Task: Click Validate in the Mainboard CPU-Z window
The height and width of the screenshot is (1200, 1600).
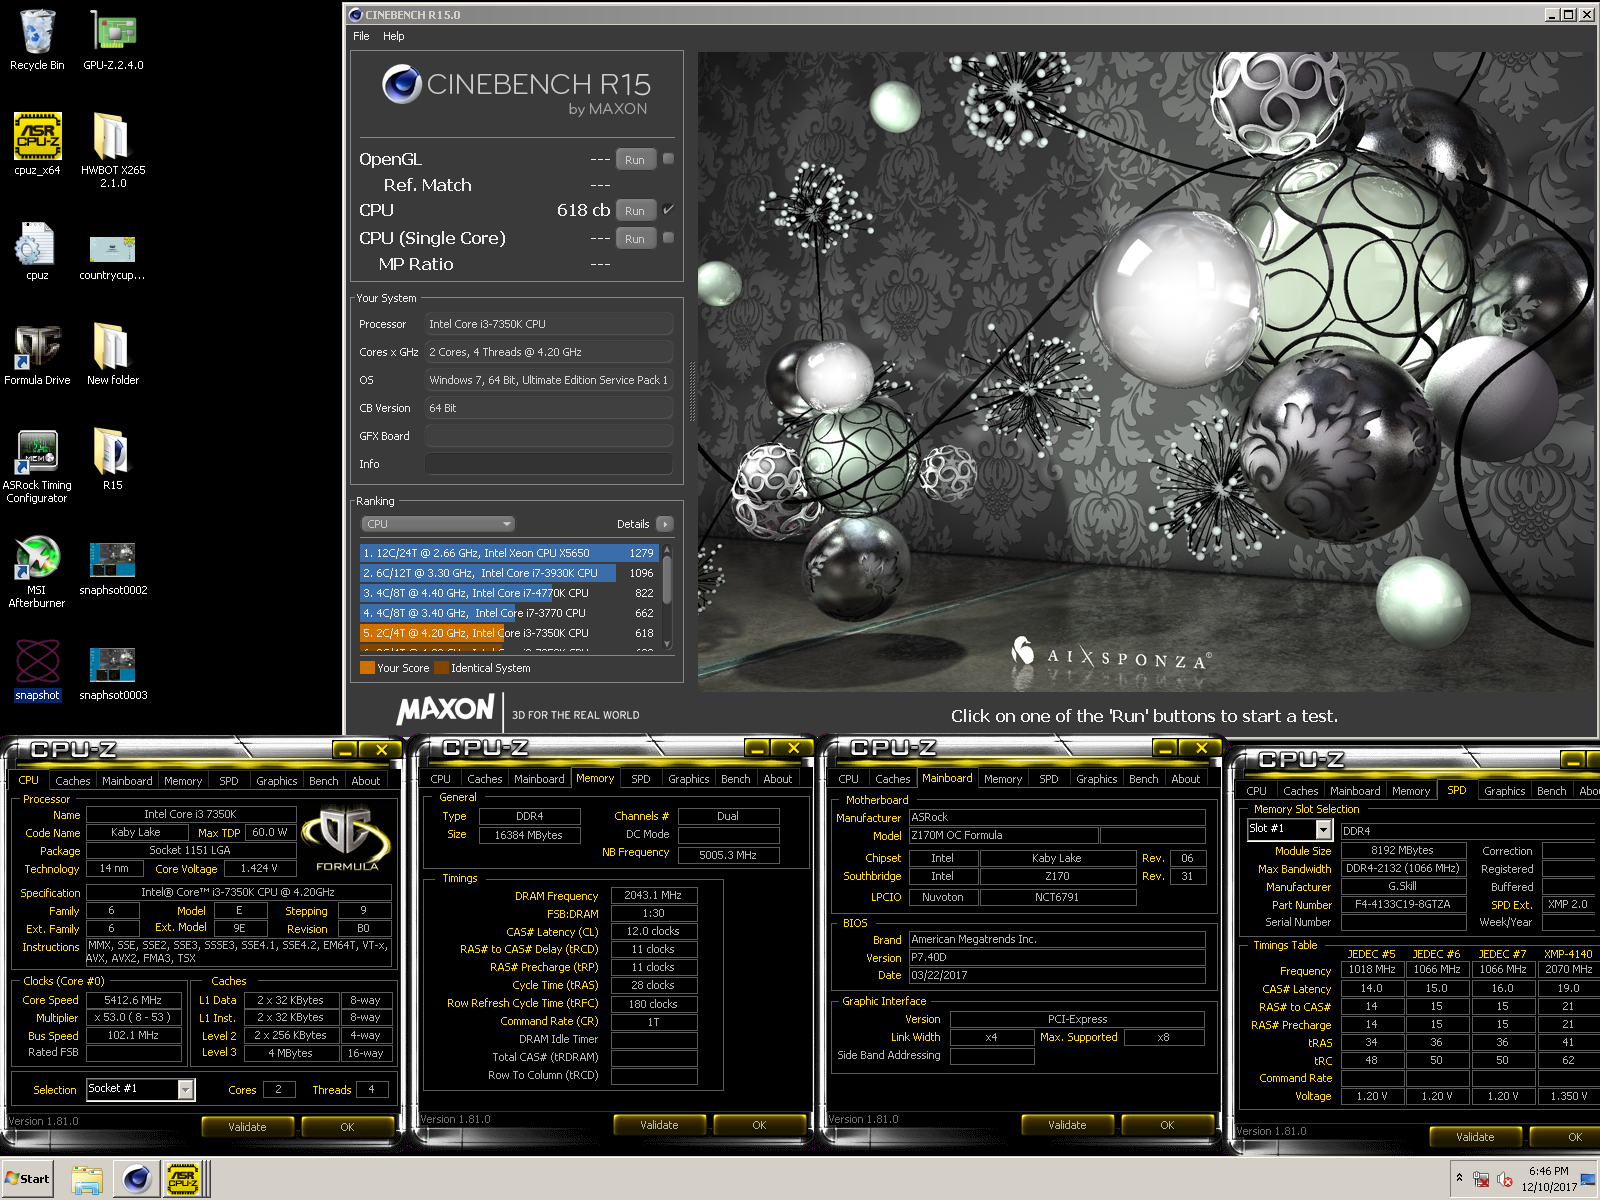Action: (x=1067, y=1125)
